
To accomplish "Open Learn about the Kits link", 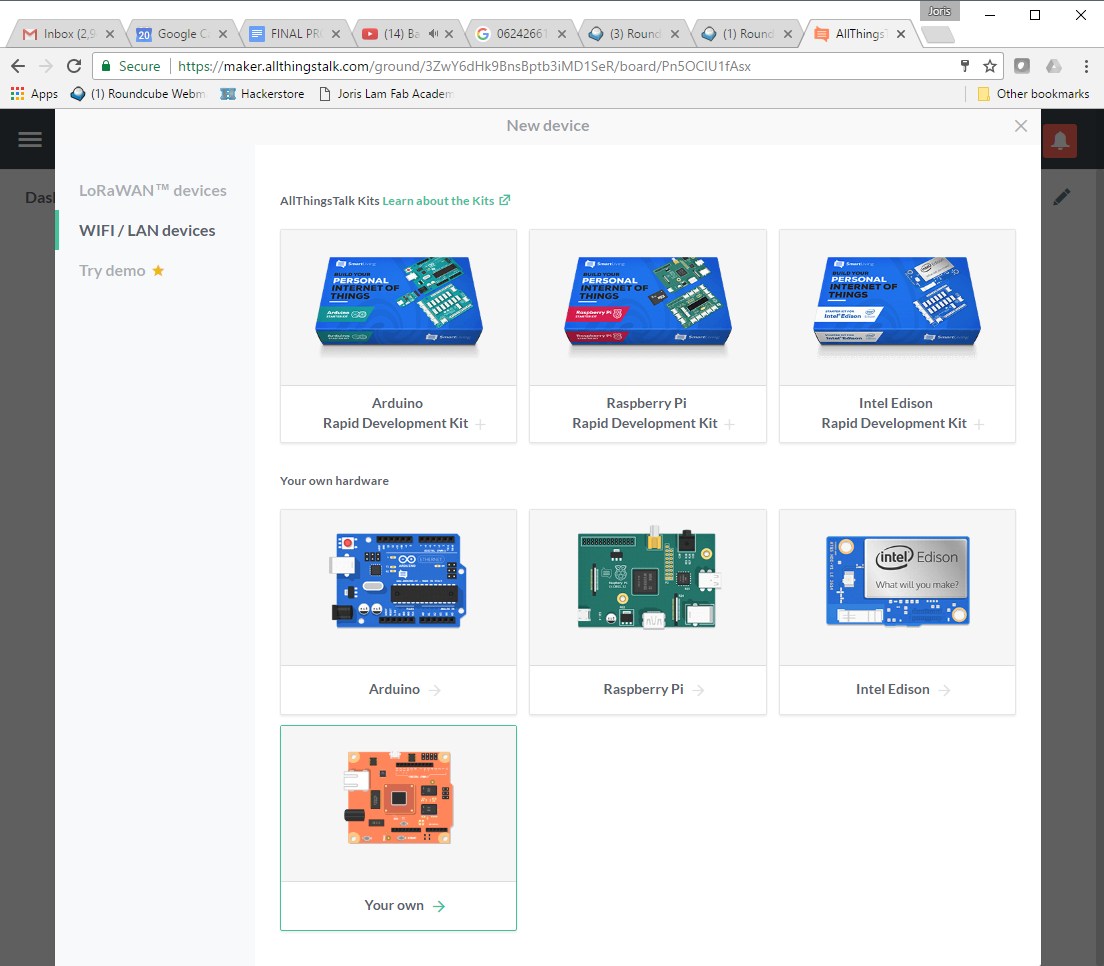I will click(x=438, y=201).
